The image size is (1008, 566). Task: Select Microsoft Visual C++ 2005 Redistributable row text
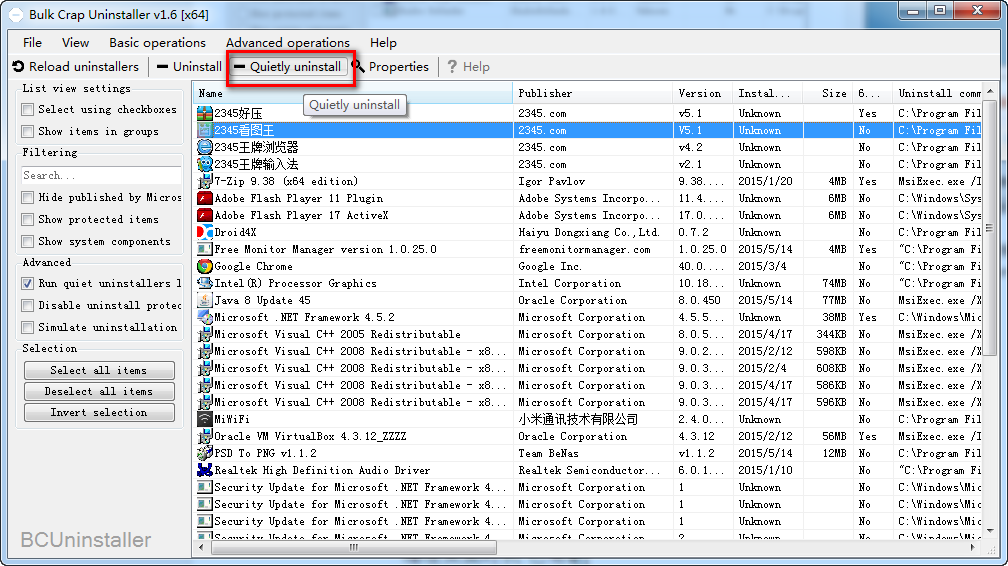pyautogui.click(x=338, y=334)
